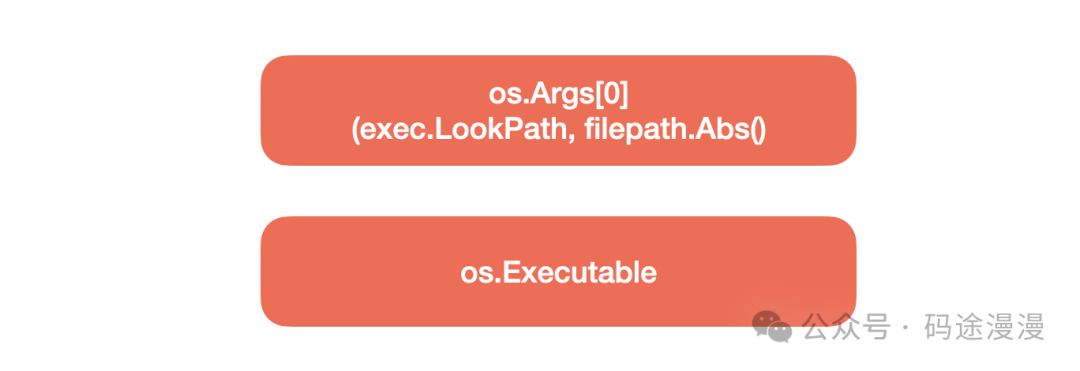Select the top red rounded box
The height and width of the screenshot is (371, 1080).
[559, 110]
